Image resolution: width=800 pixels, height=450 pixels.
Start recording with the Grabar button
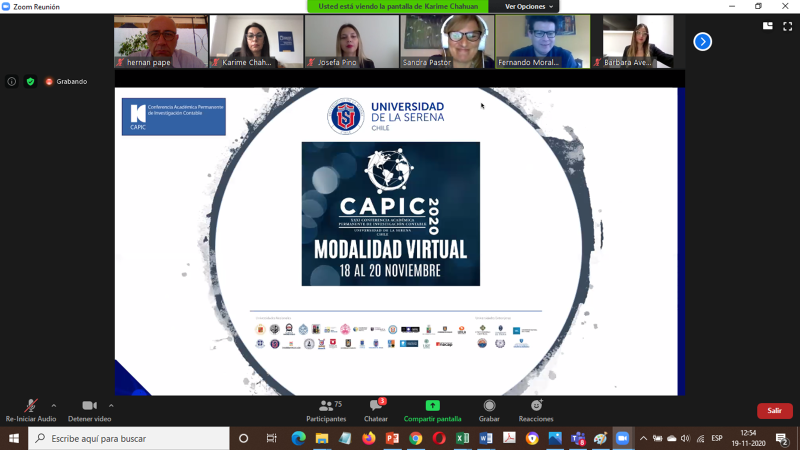pyautogui.click(x=489, y=411)
